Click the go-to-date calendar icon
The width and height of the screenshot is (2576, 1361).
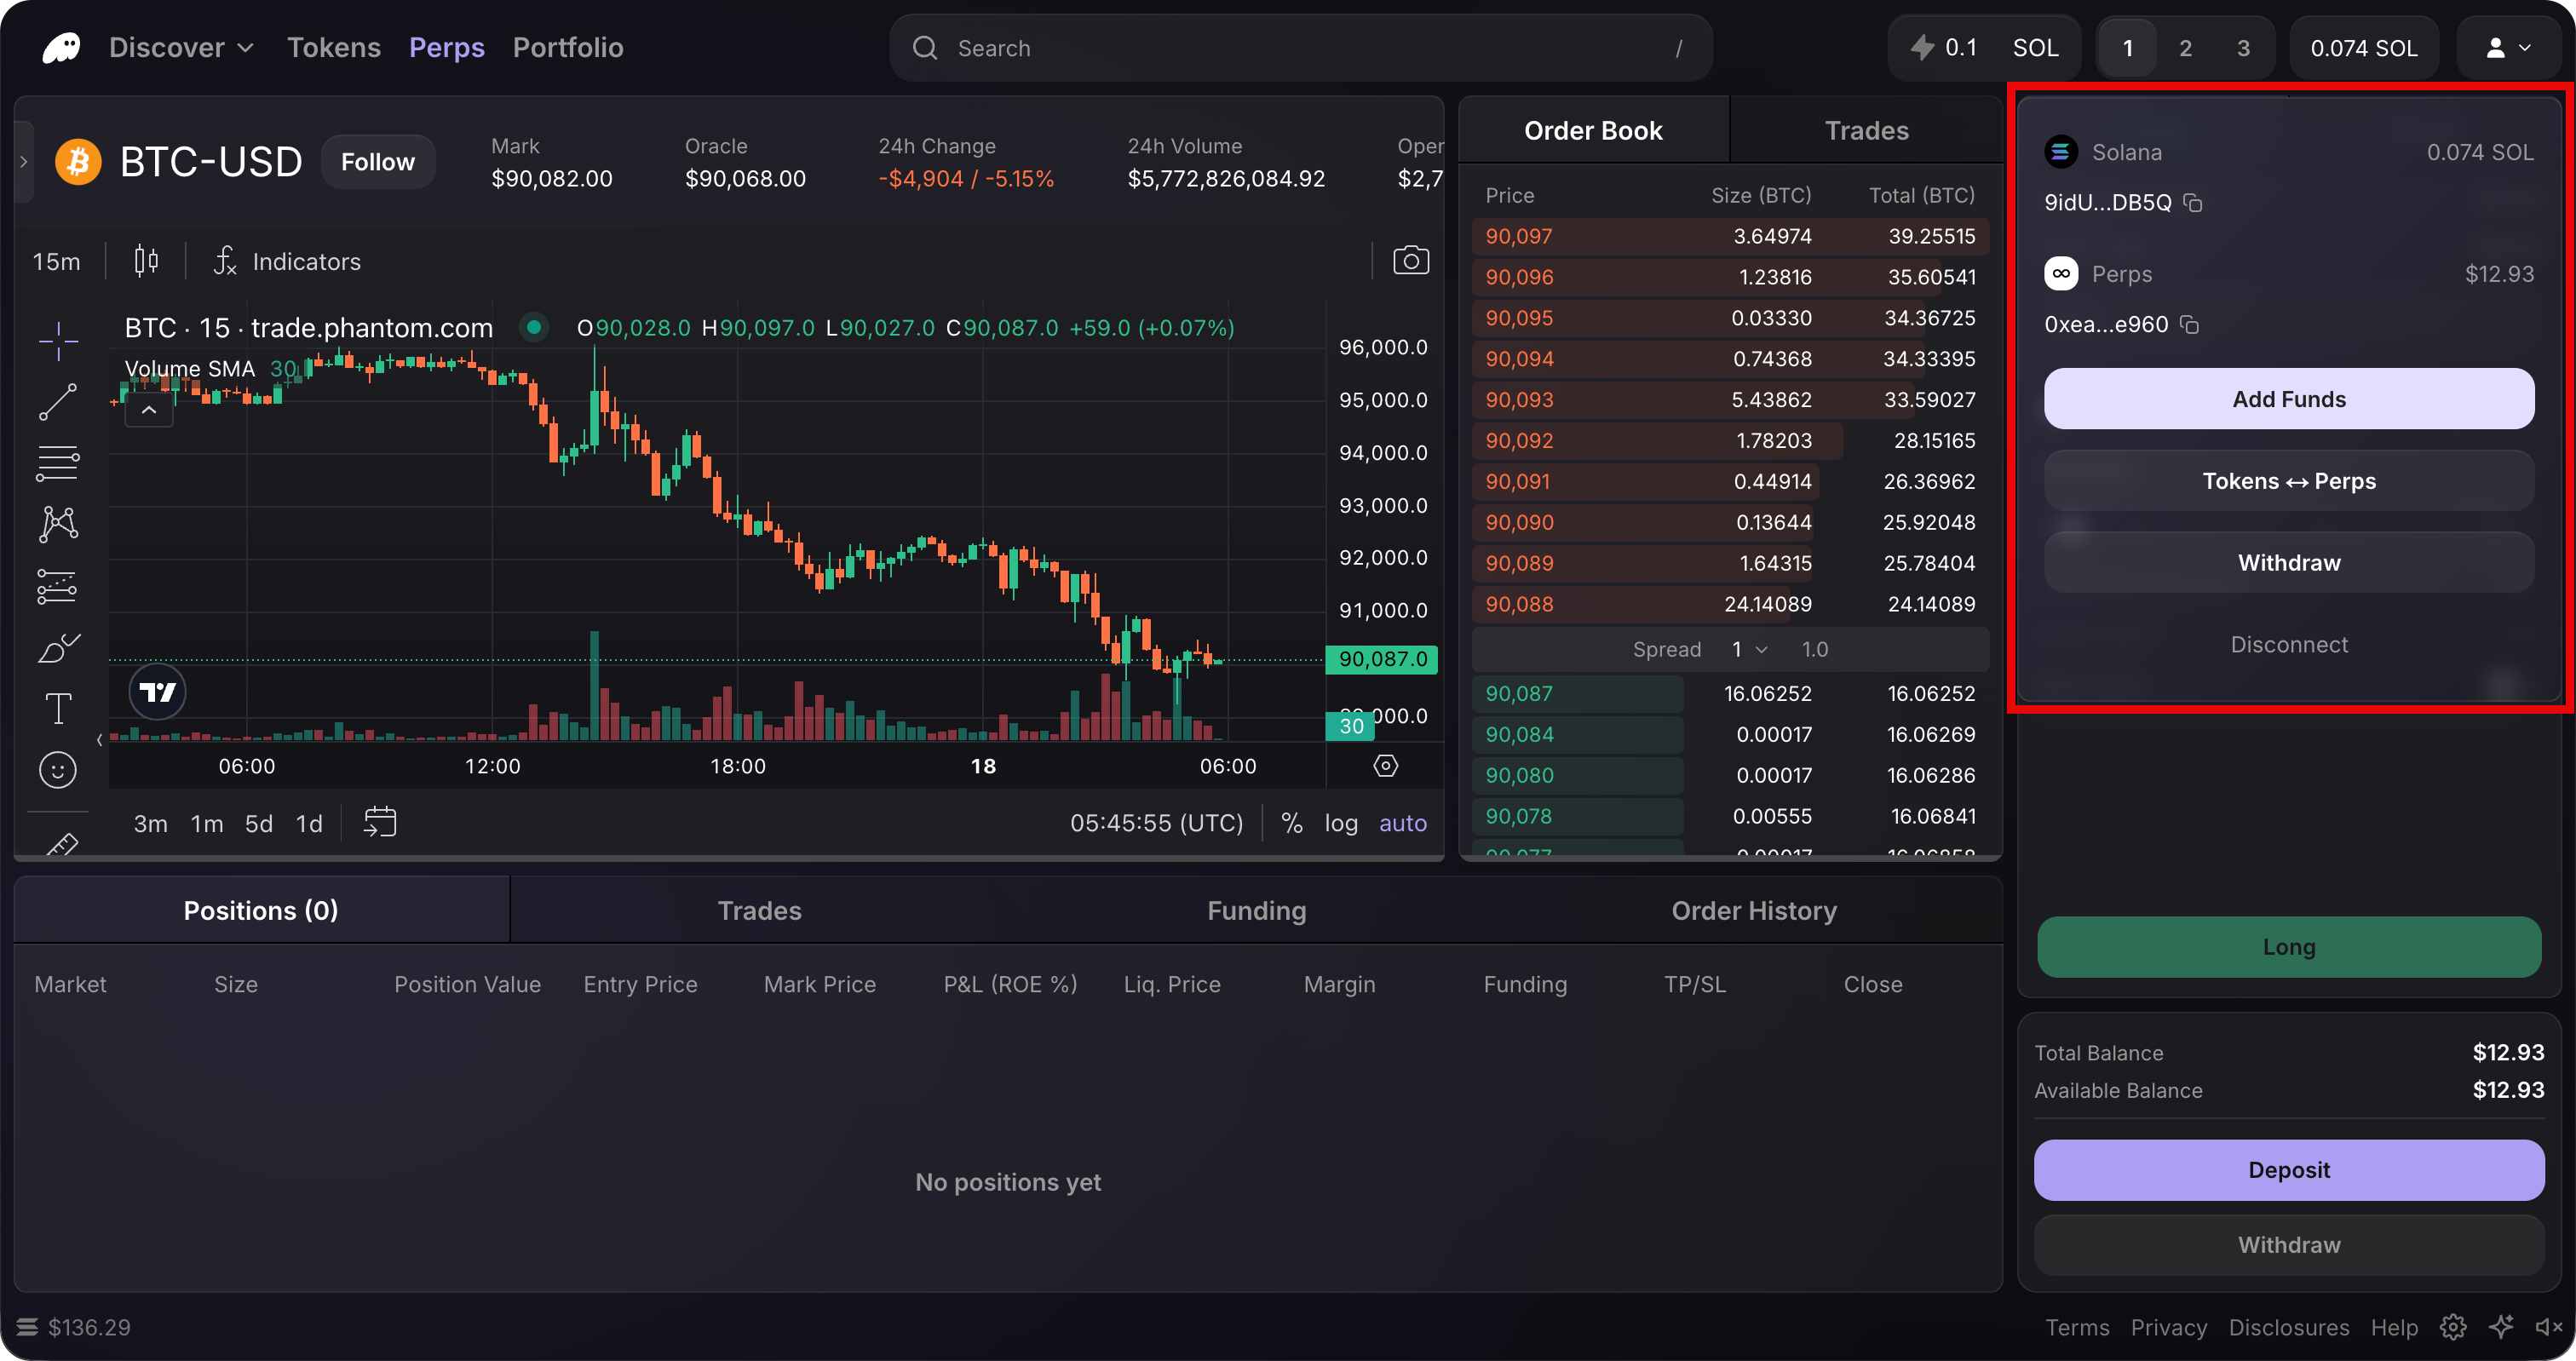pyautogui.click(x=379, y=822)
